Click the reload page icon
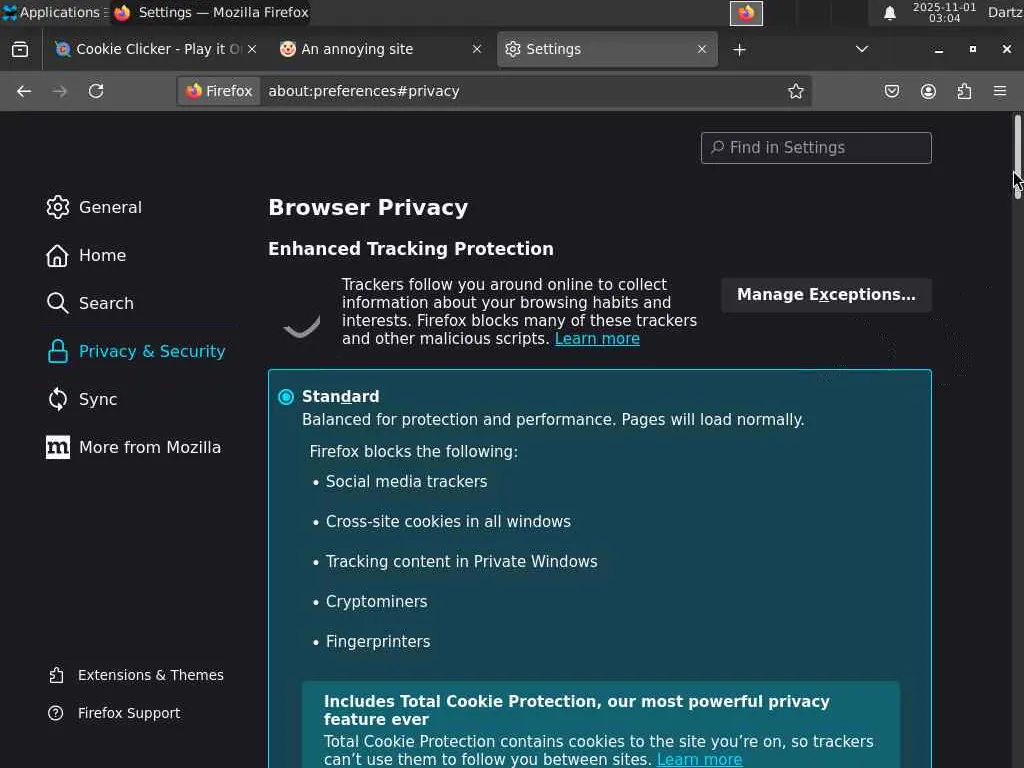This screenshot has width=1024, height=768. click(x=96, y=91)
